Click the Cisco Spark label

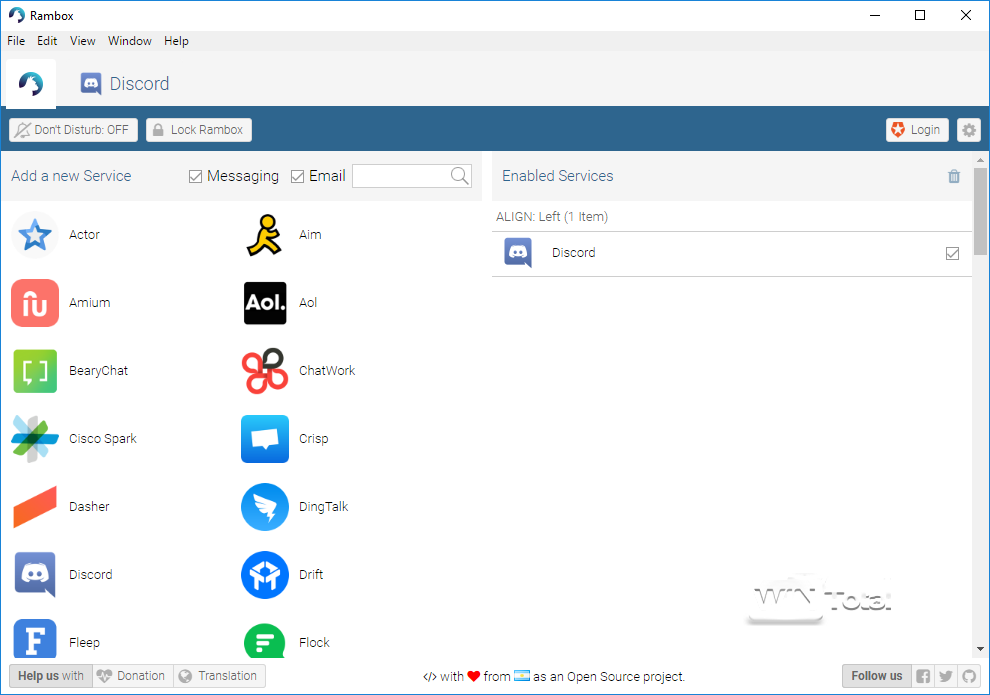pos(103,439)
